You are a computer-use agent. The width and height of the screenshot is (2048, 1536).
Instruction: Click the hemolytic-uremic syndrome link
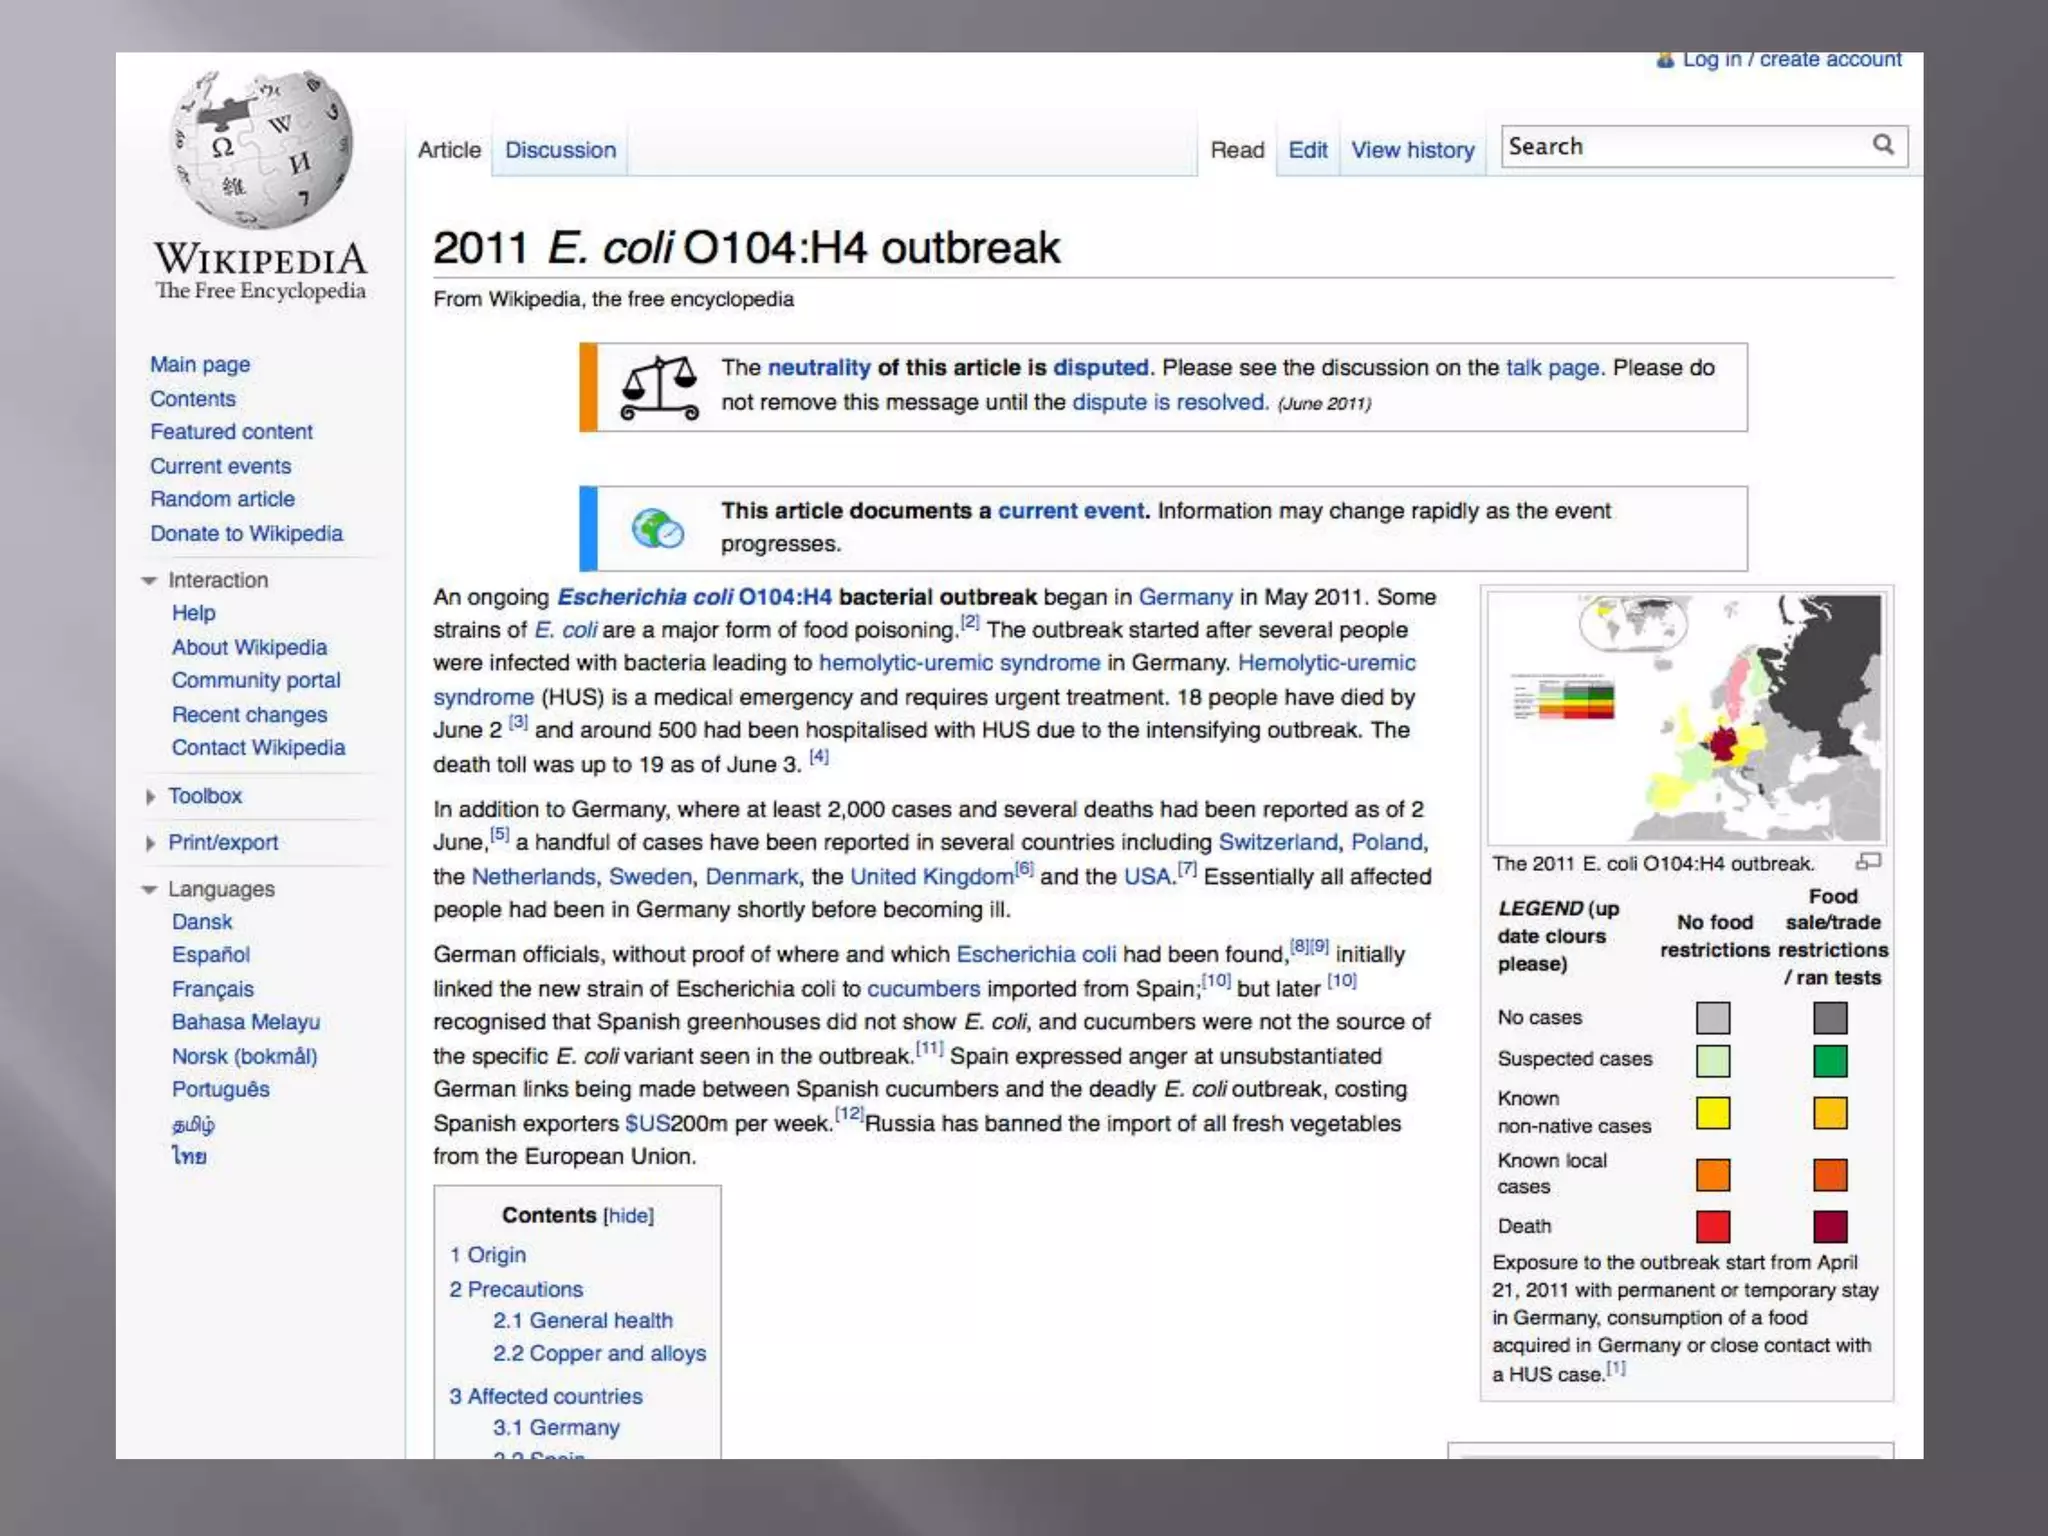click(958, 663)
